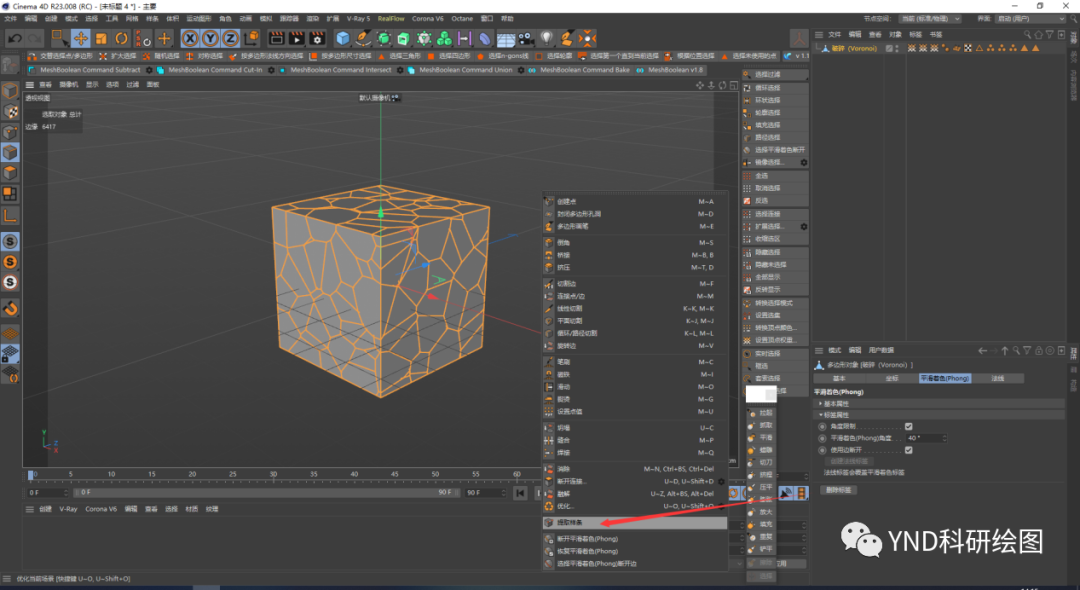Viewport: 1080px width, 590px height.
Task: Open the node space dropdown at top right
Action: (930, 19)
